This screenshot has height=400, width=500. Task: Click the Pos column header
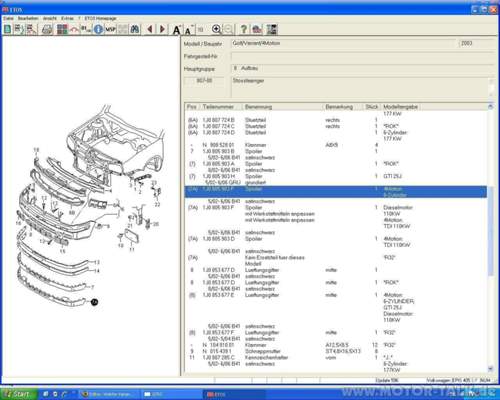192,107
